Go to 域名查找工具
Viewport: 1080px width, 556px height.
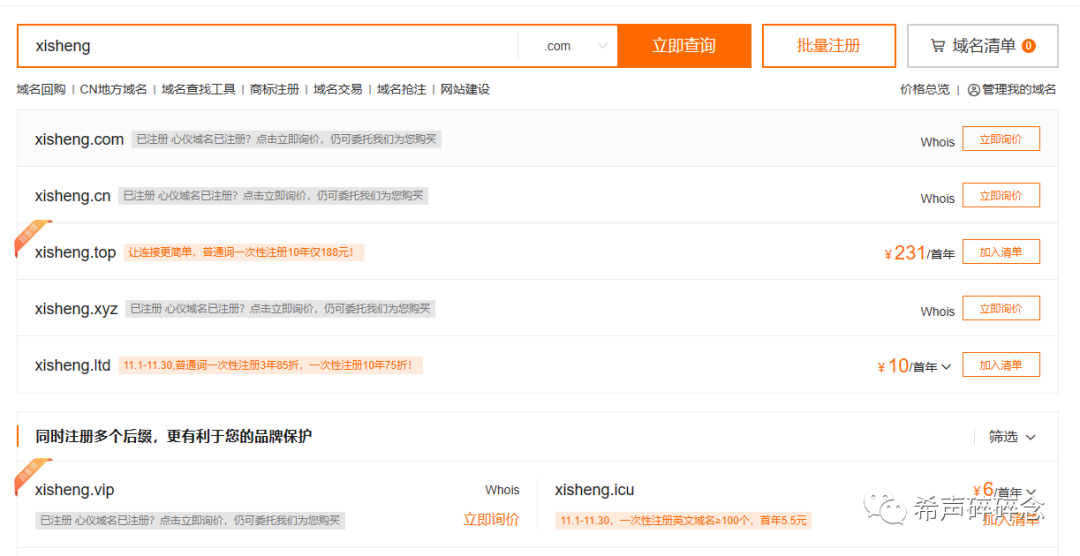point(198,89)
